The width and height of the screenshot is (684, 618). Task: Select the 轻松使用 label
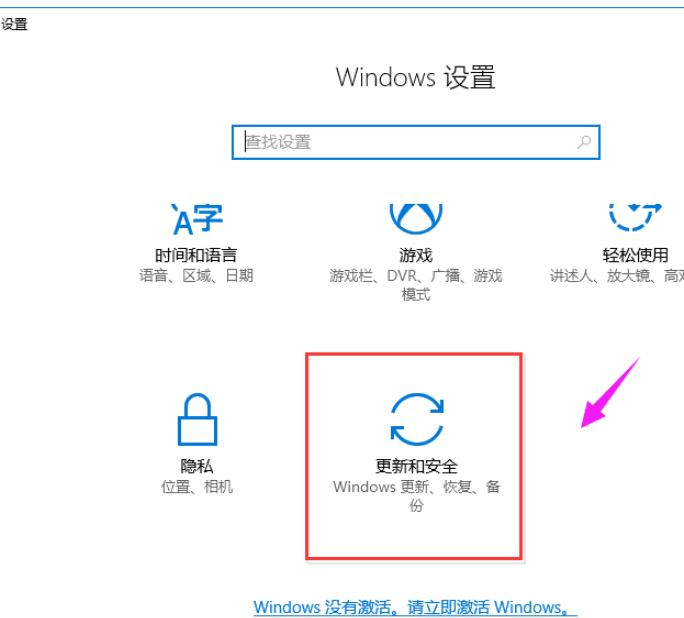pos(635,255)
